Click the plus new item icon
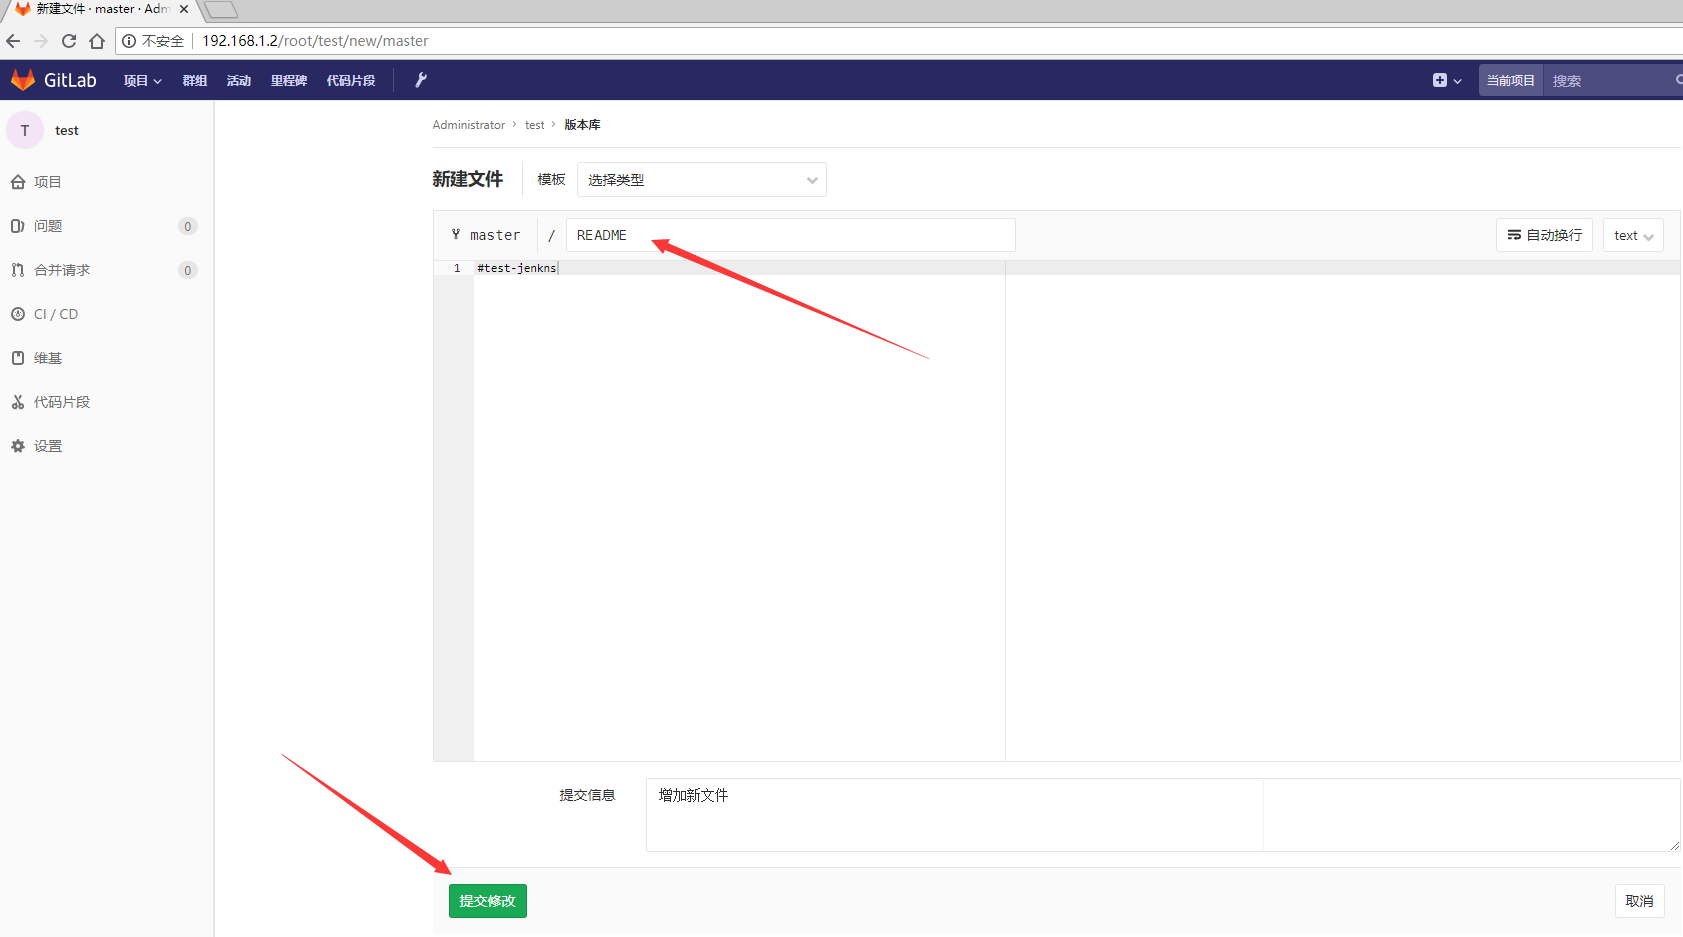This screenshot has height=937, width=1683. [1439, 80]
